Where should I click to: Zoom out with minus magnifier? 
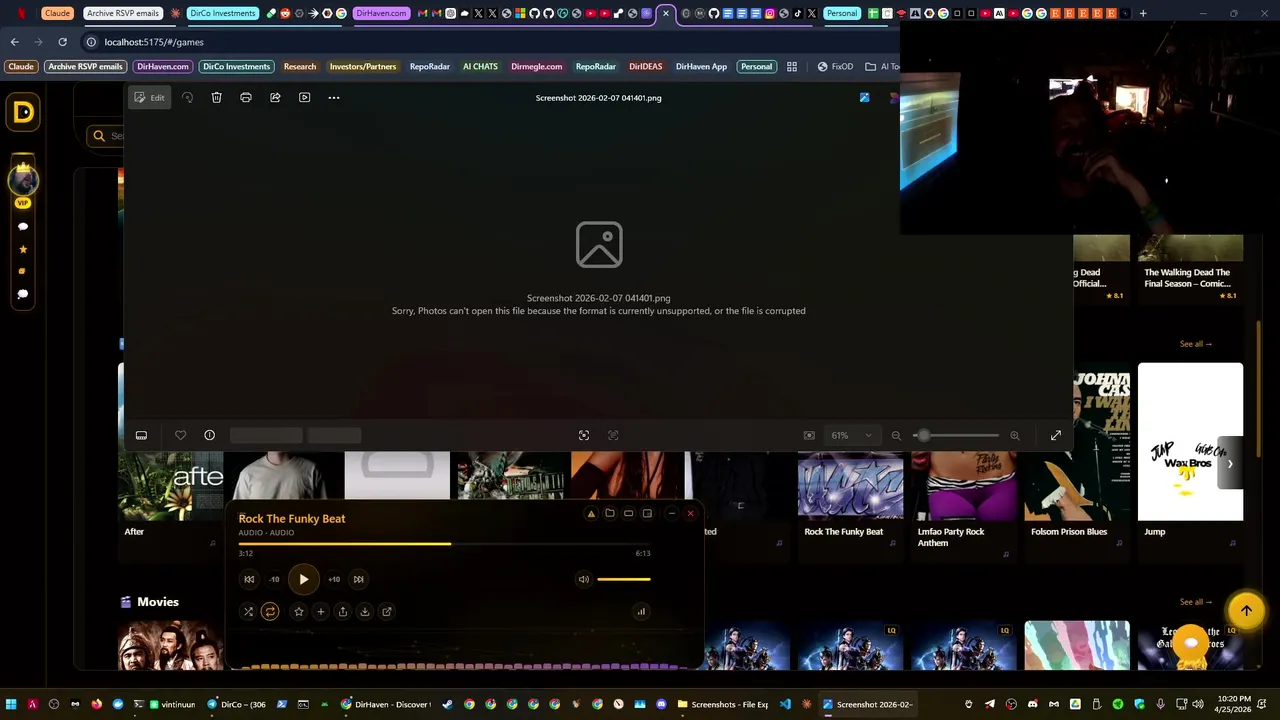pyautogui.click(x=896, y=435)
